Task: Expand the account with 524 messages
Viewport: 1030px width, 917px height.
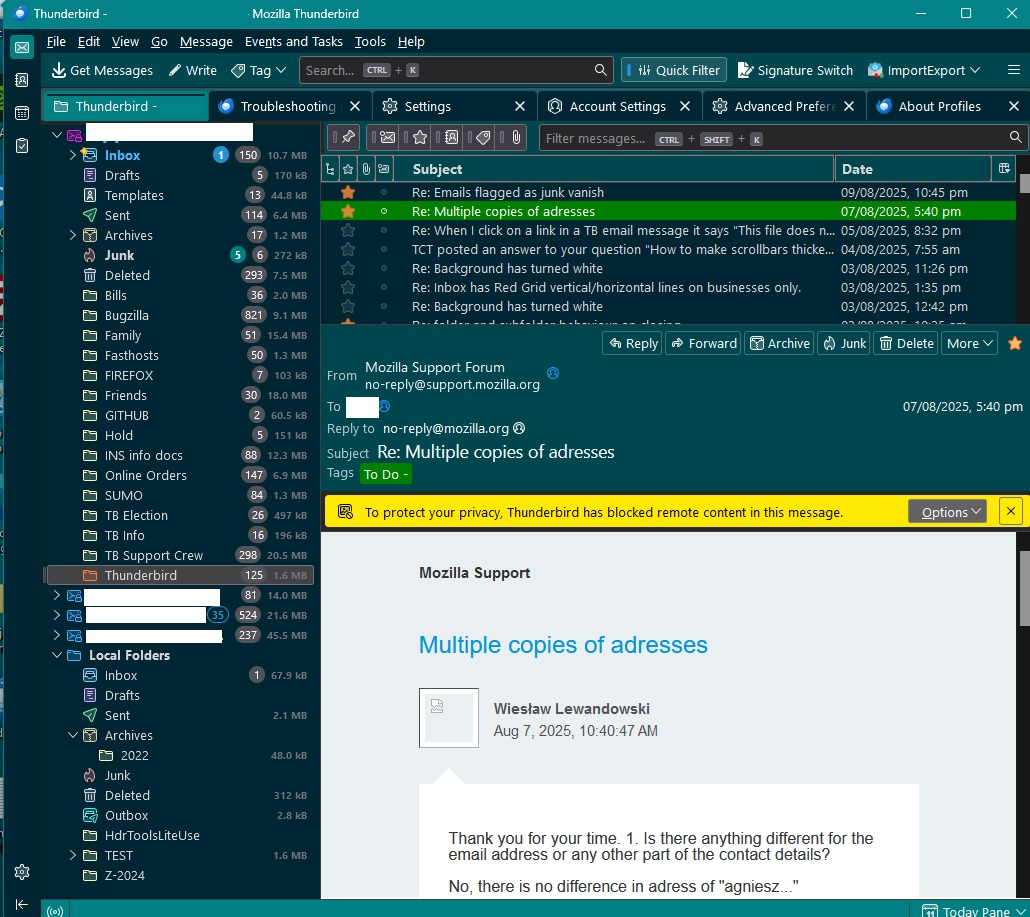Action: click(56, 615)
